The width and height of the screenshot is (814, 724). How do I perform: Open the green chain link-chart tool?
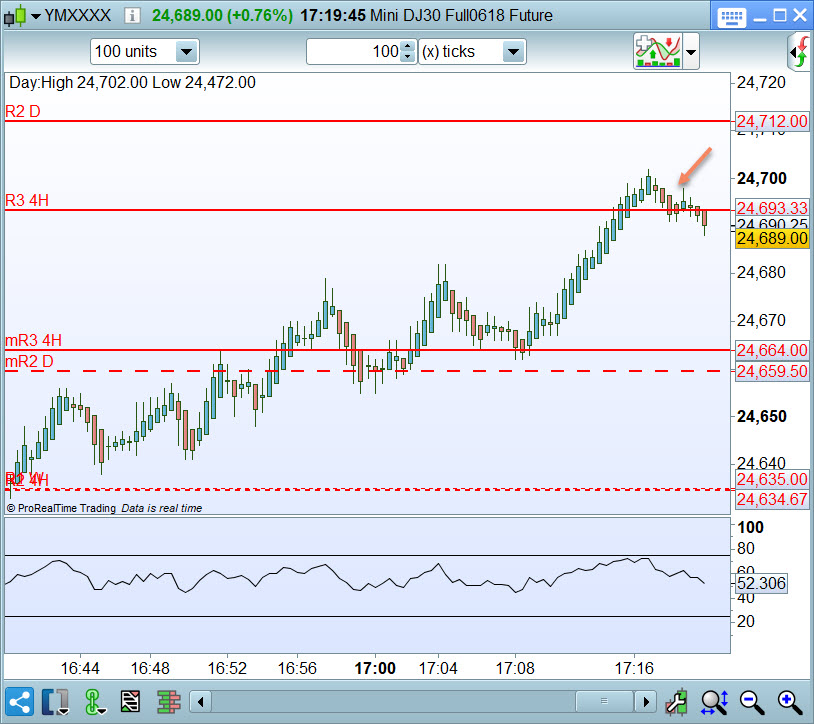point(93,702)
